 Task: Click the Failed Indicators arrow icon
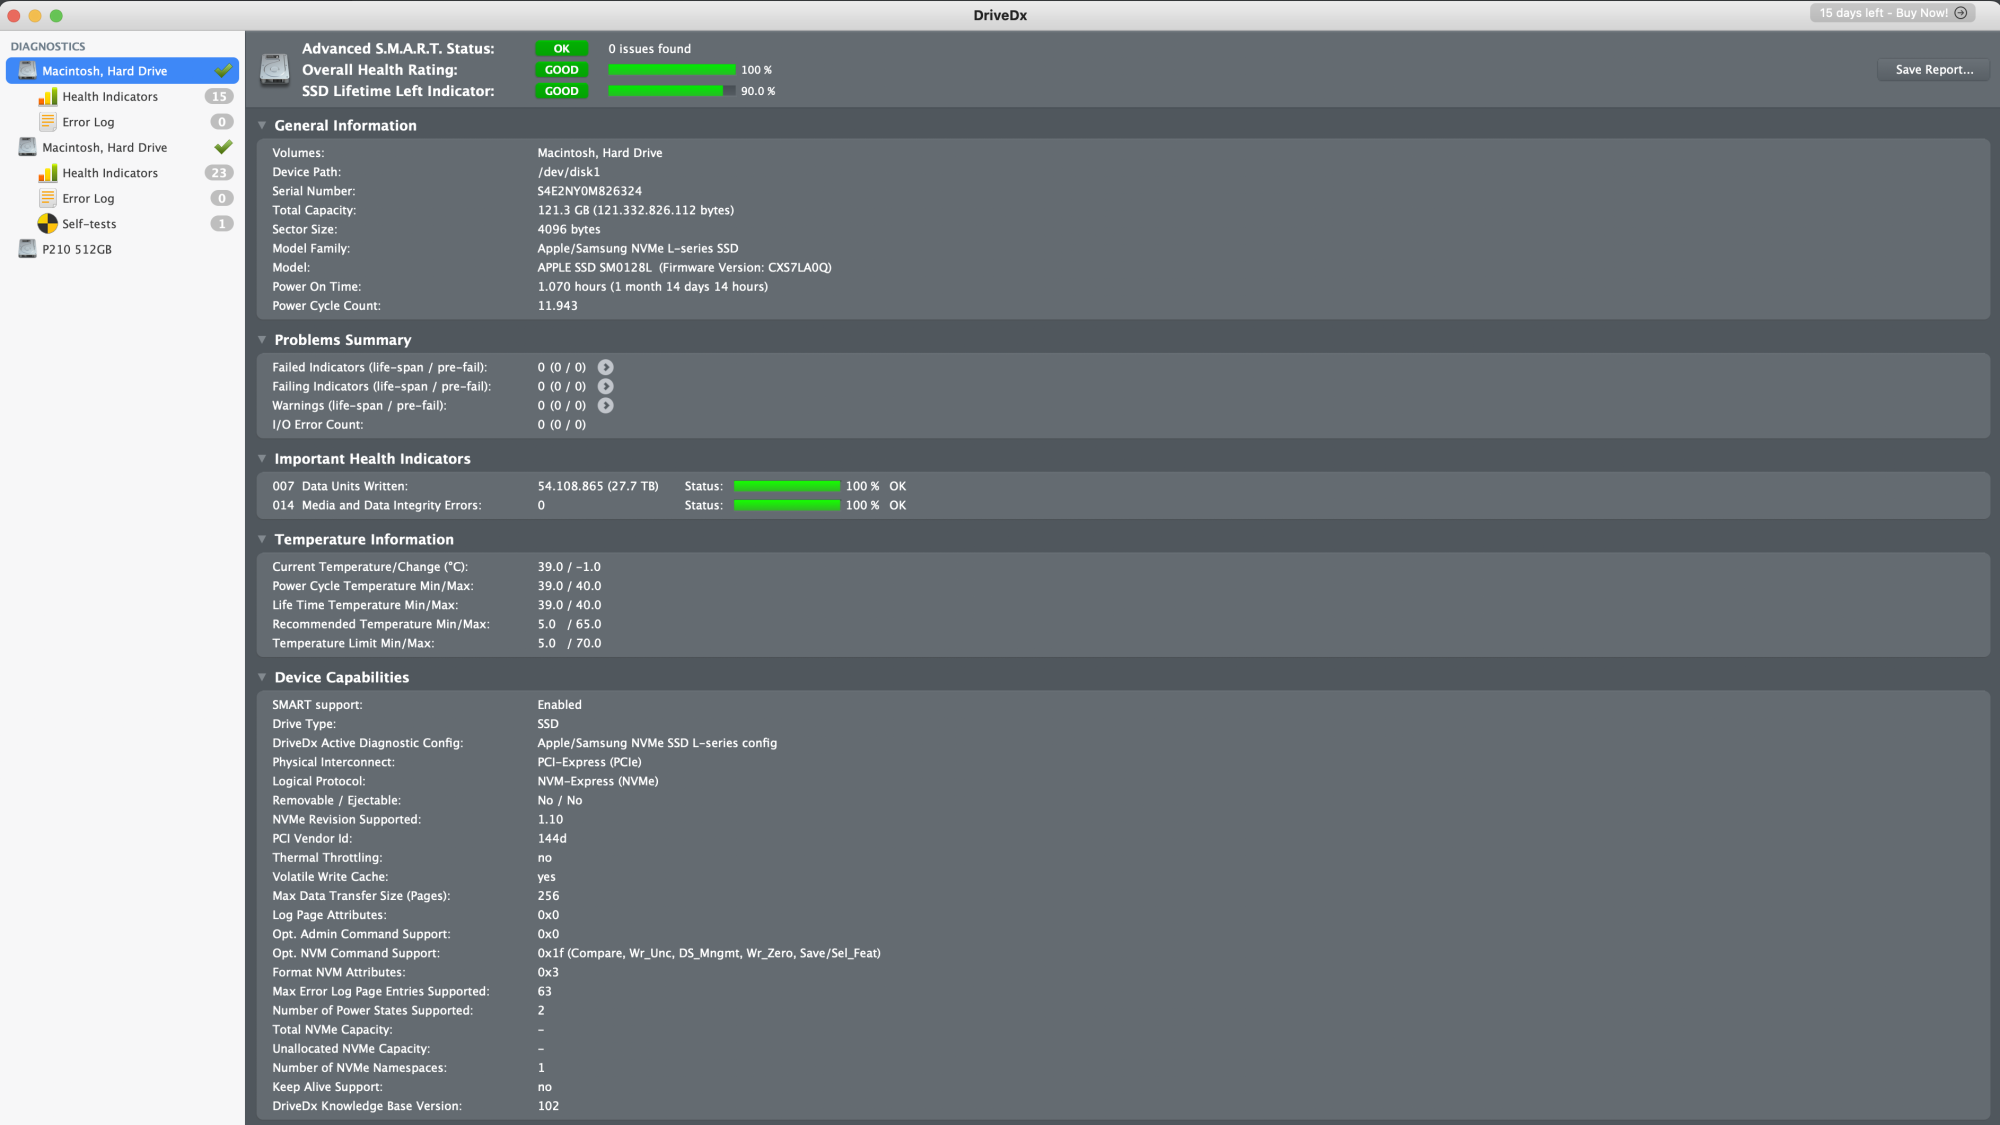(x=605, y=367)
